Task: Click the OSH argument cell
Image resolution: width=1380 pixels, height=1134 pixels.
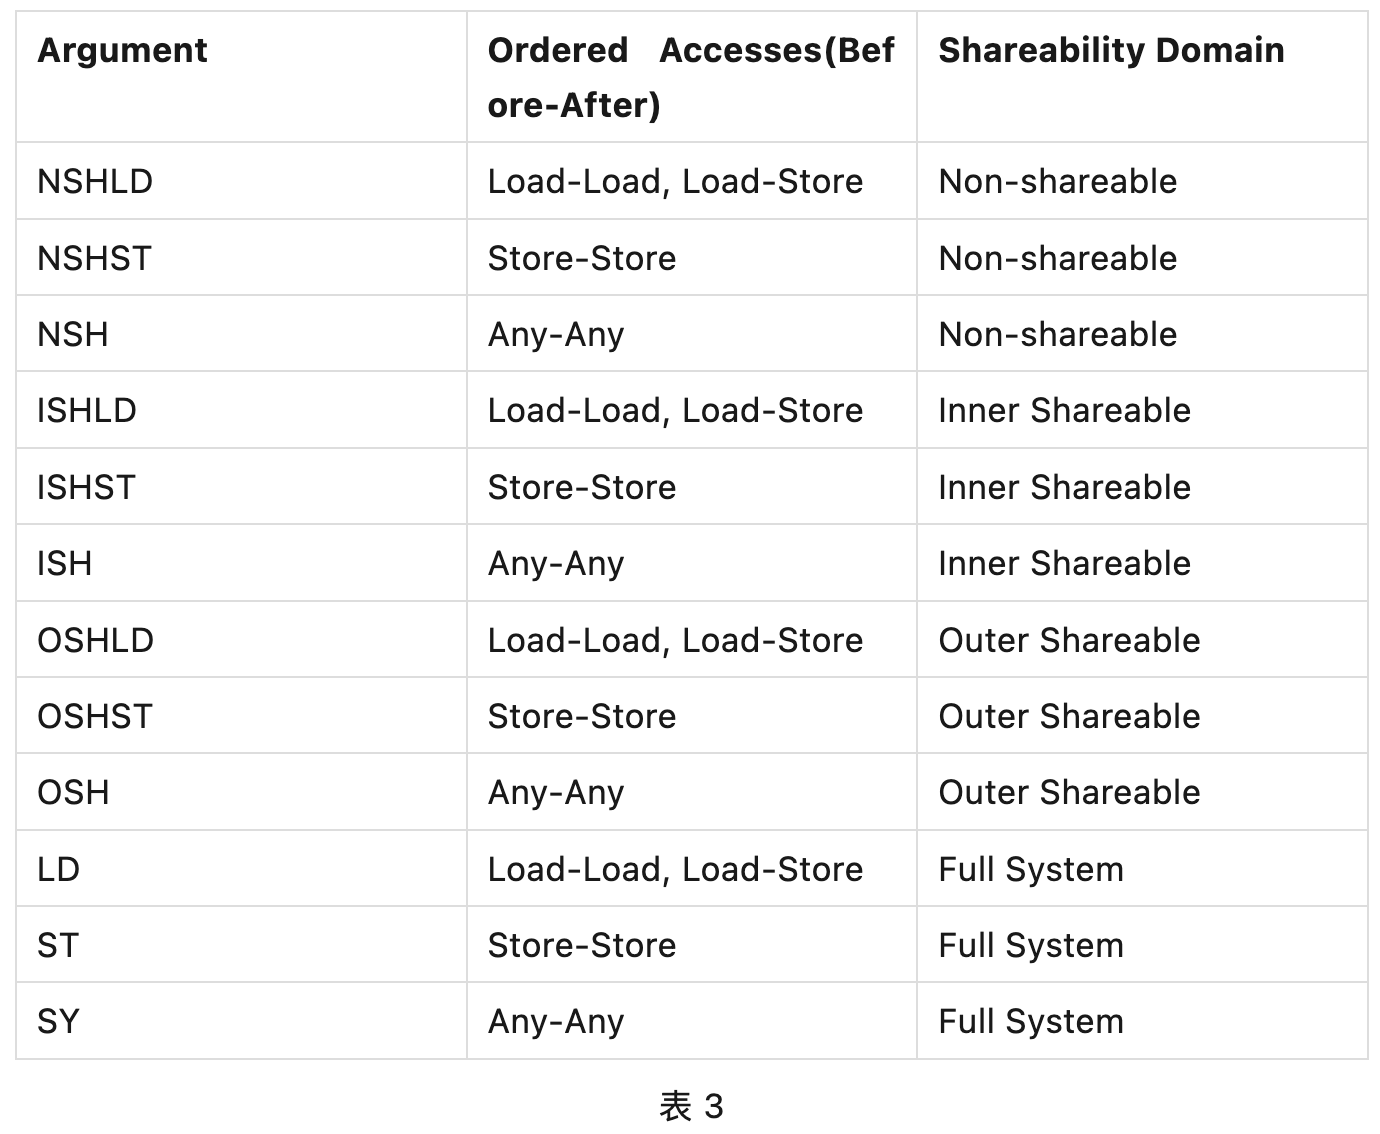Action: click(73, 792)
